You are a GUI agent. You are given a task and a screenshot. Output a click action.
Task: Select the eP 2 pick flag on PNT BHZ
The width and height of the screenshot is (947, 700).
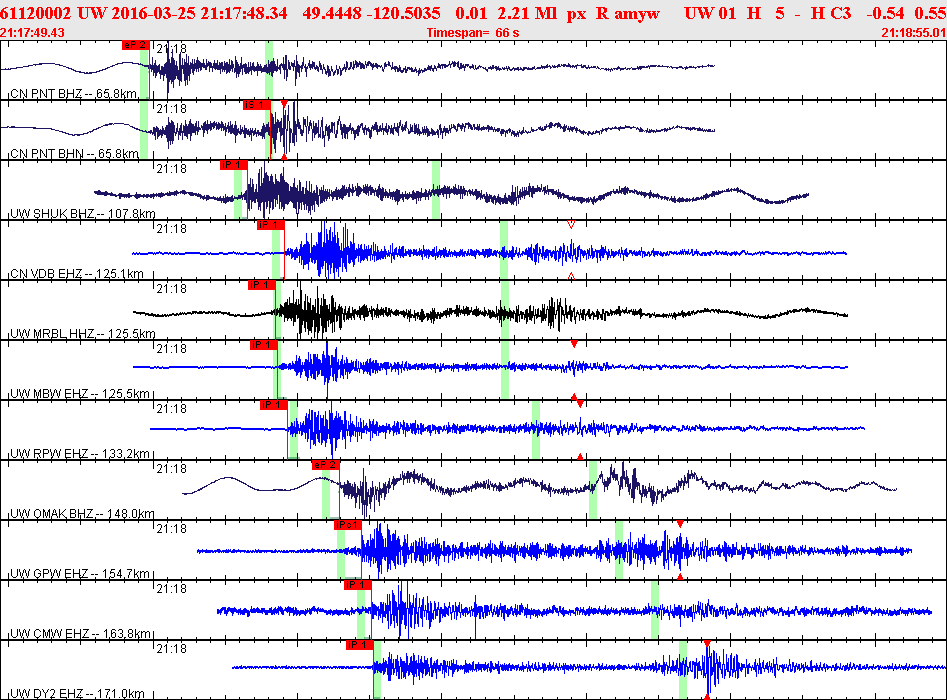[x=135, y=45]
